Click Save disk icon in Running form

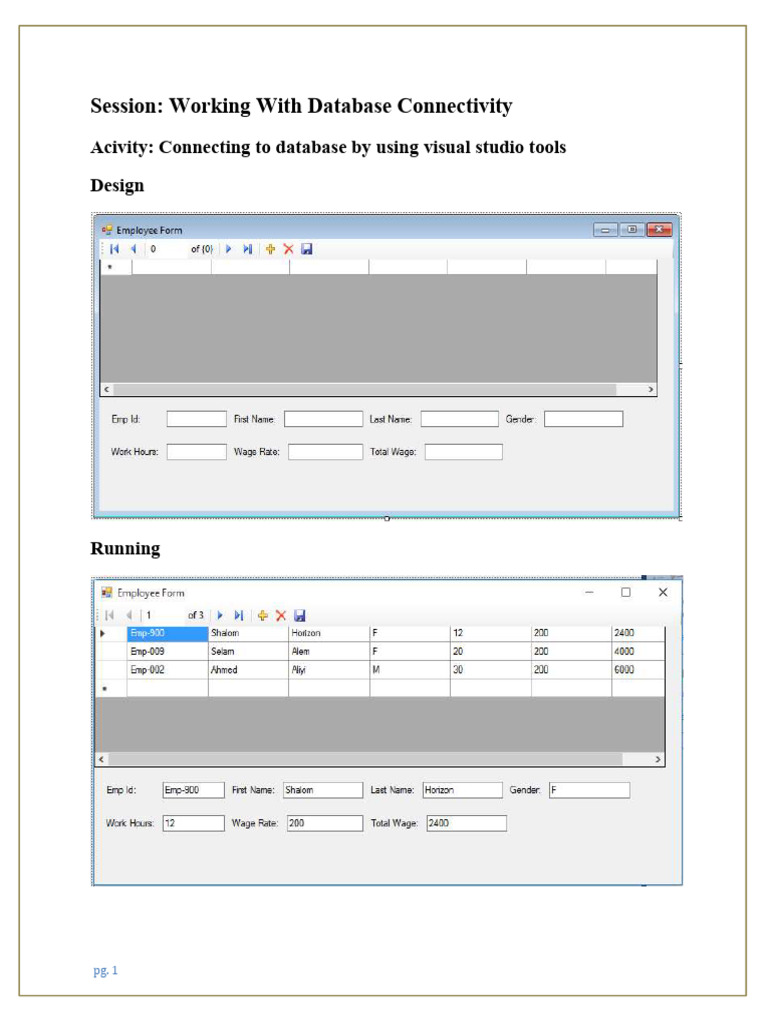click(x=300, y=615)
